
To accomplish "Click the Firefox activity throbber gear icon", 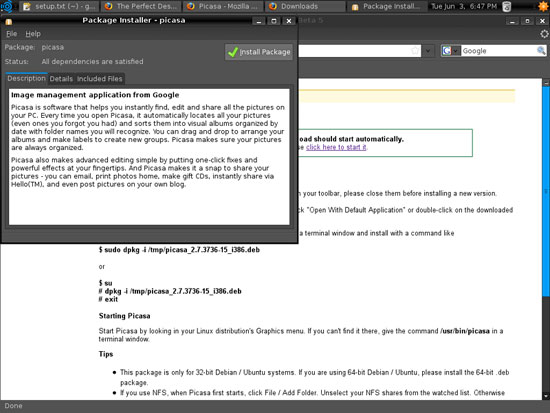I will pyautogui.click(x=544, y=34).
